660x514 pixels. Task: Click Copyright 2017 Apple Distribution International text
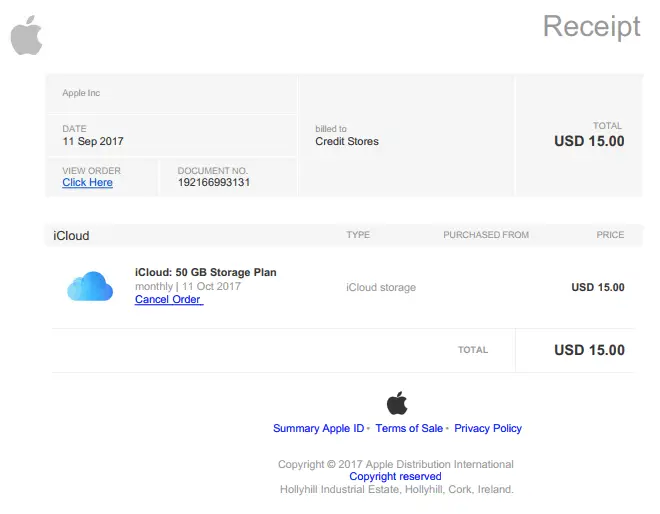pyautogui.click(x=396, y=464)
